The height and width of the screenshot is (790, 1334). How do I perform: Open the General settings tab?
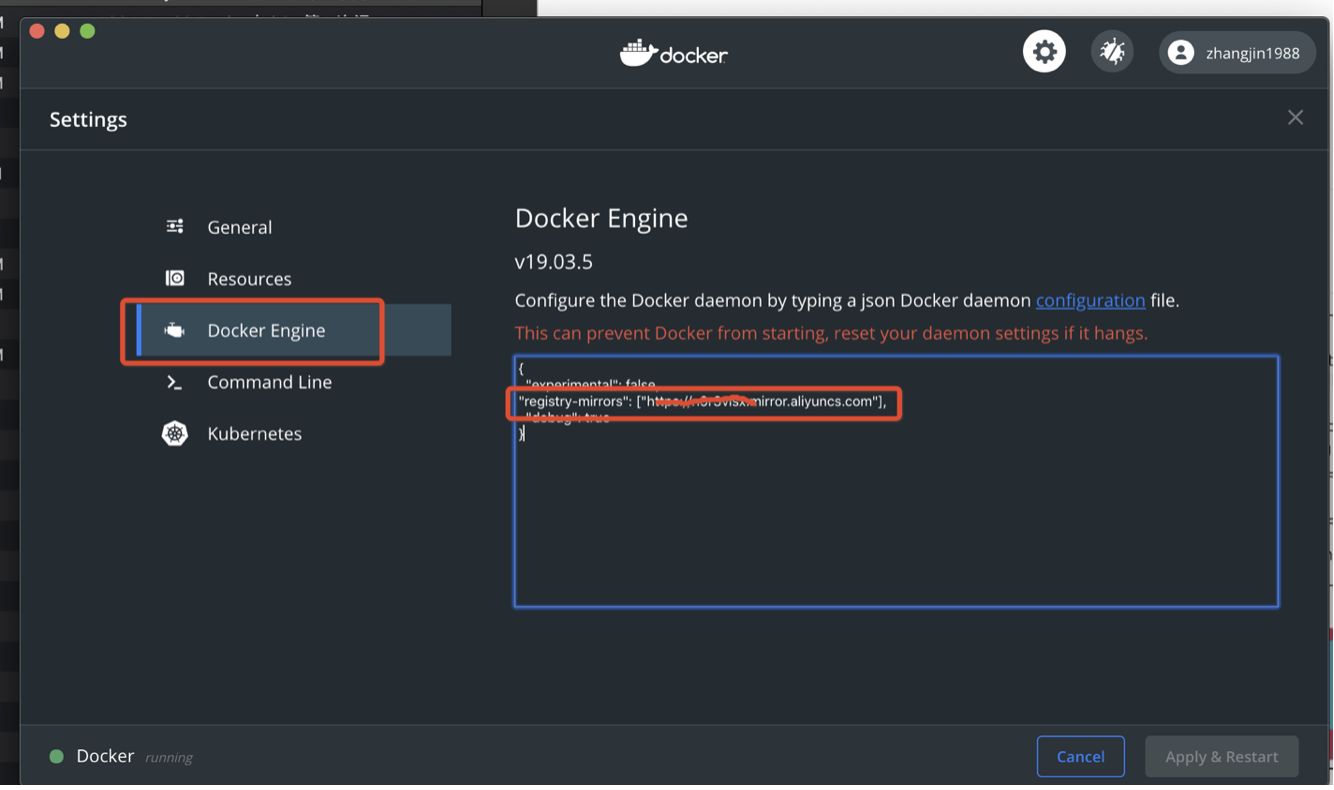pyautogui.click(x=294, y=227)
